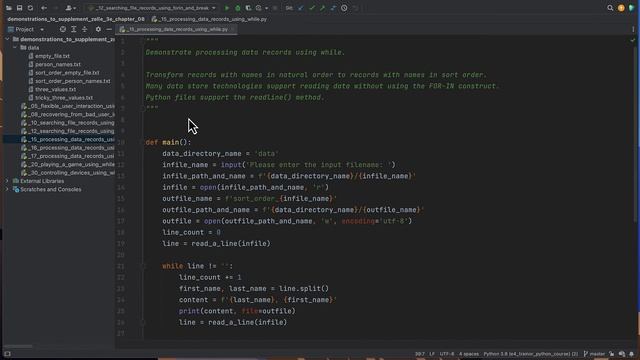Collapse the demonstrations_to_supplement root folder
640x360 pixels.
7,39
